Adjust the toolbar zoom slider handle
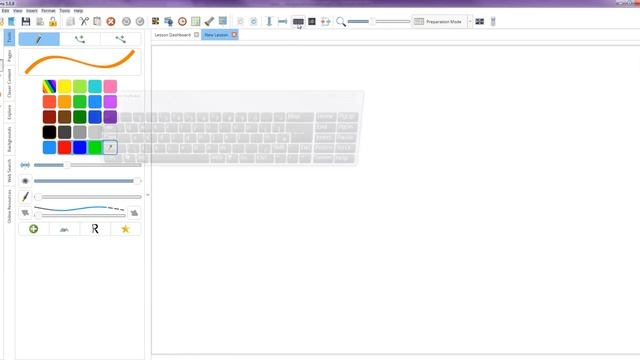The image size is (640, 360). coord(372,21)
